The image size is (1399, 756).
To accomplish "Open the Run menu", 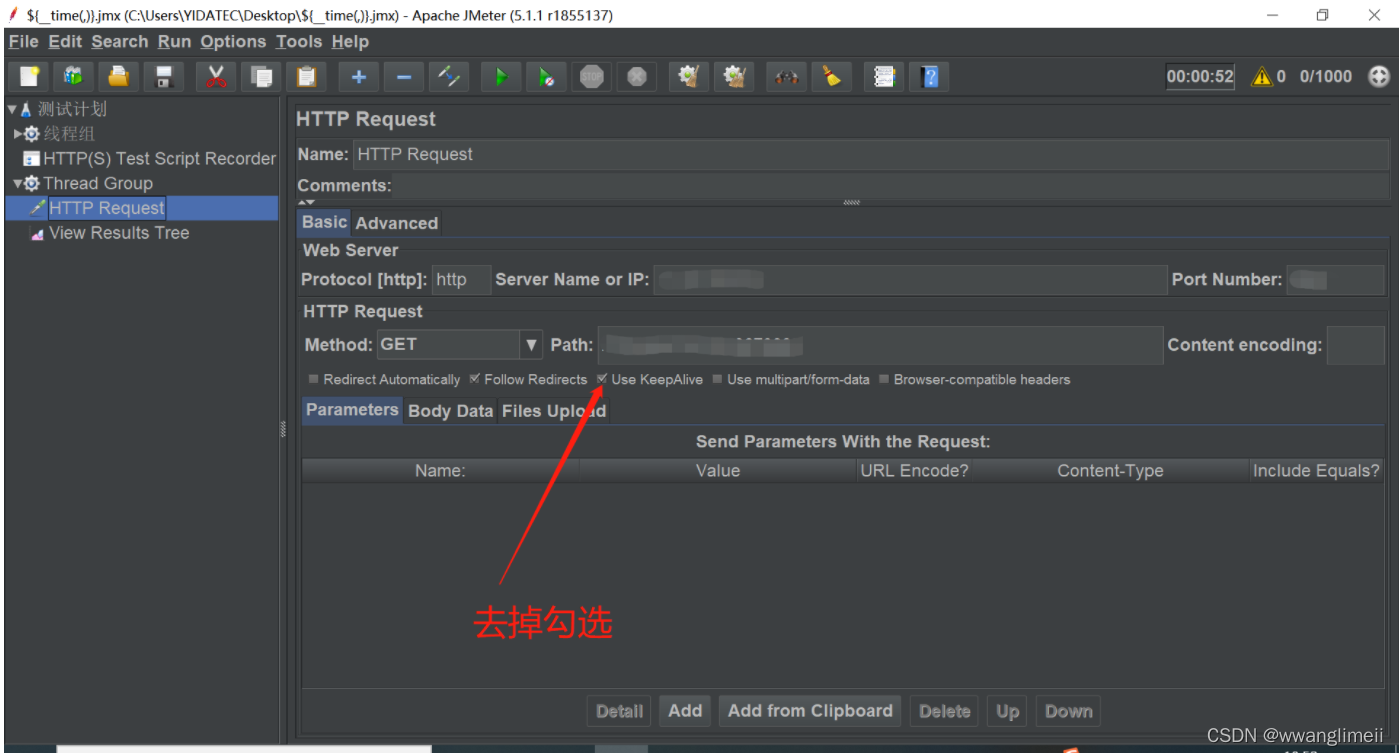I will (x=174, y=42).
